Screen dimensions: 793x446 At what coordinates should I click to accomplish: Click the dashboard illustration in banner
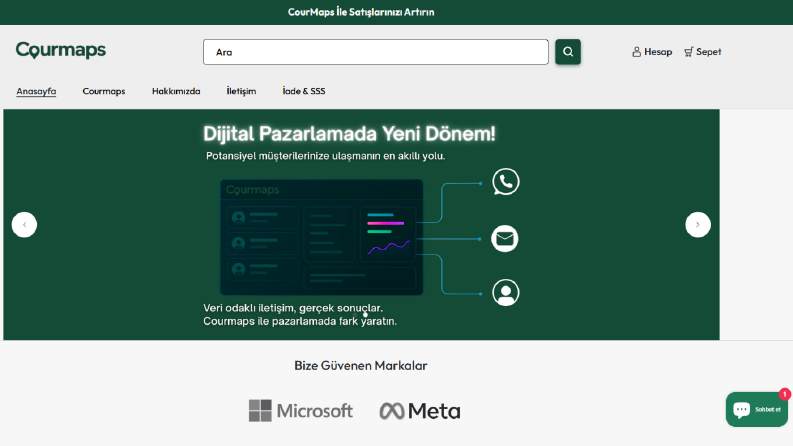(x=322, y=237)
